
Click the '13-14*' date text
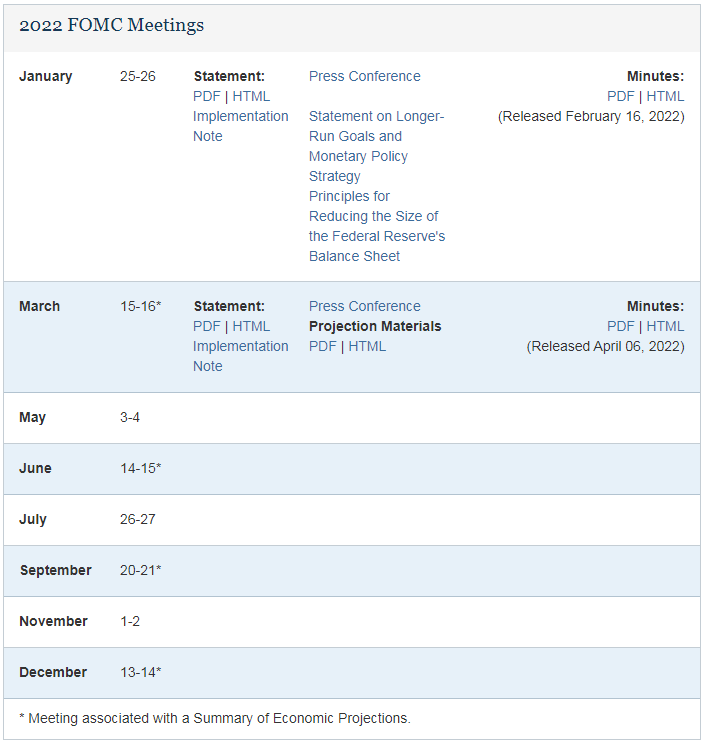pyautogui.click(x=141, y=672)
